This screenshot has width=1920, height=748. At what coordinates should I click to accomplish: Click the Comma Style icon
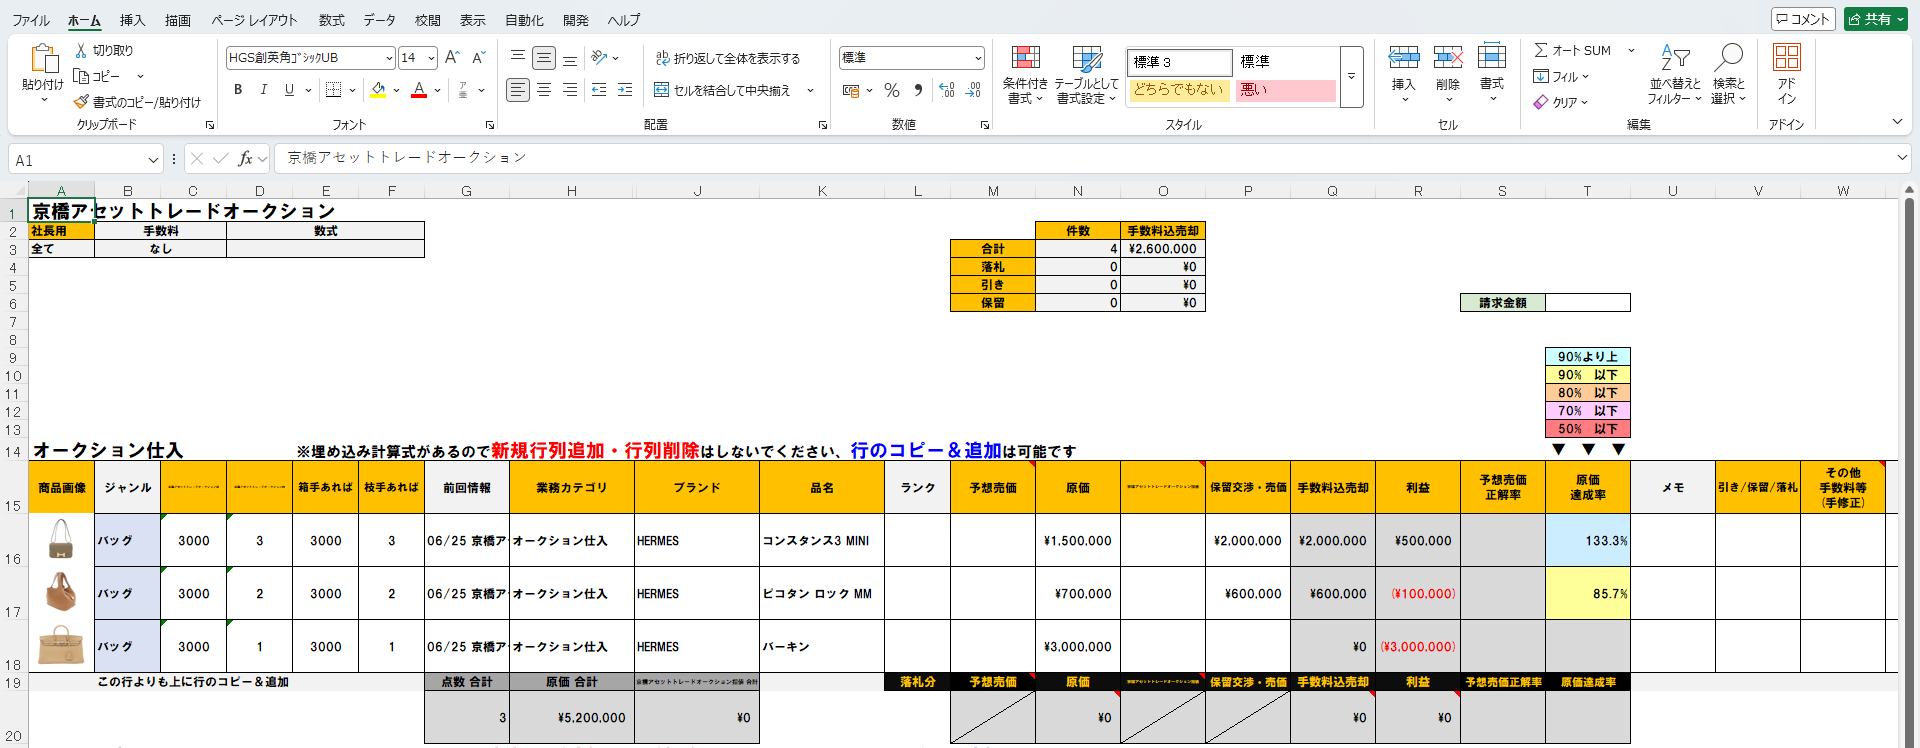pyautogui.click(x=918, y=90)
